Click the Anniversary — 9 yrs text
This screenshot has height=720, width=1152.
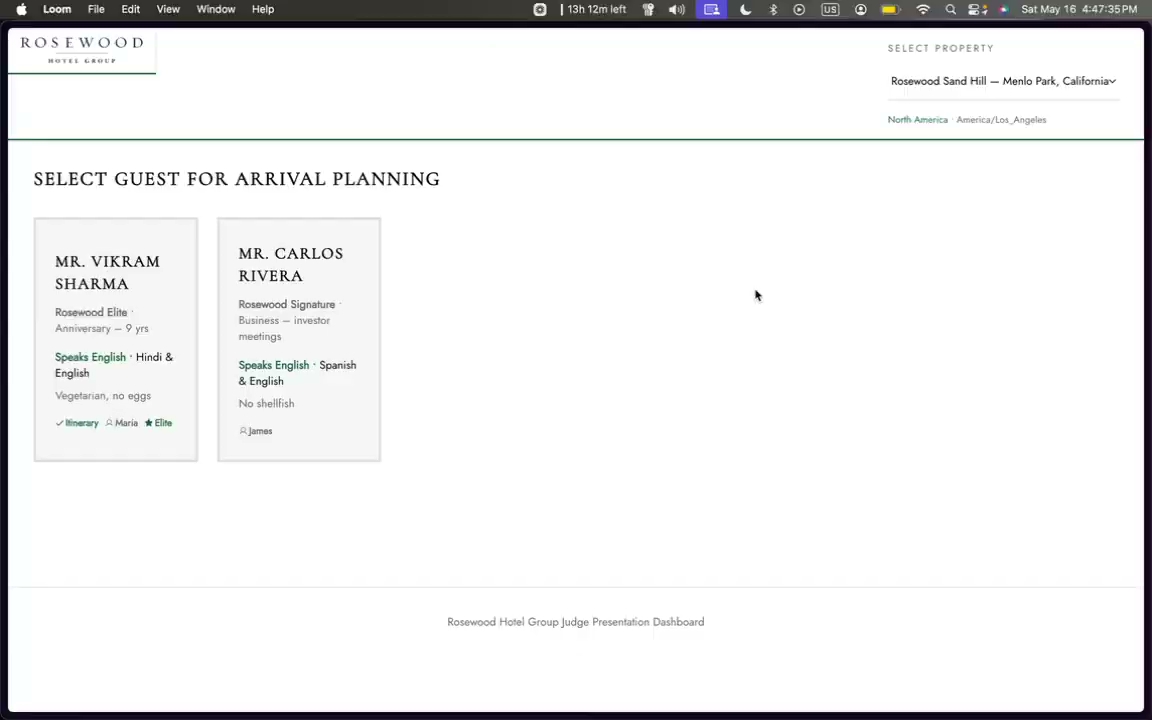tap(102, 328)
